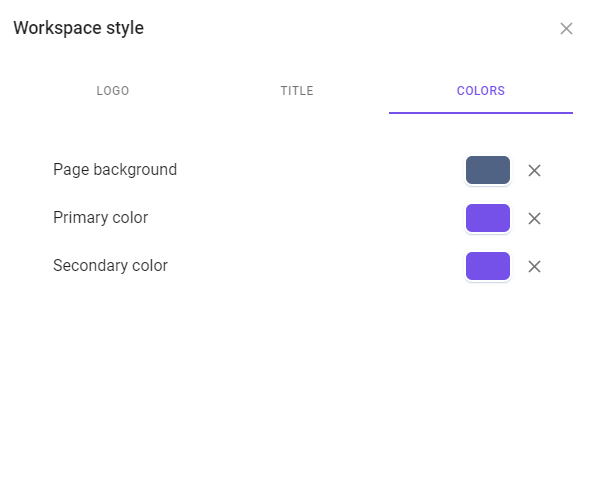Select the COLORS tab

481,91
